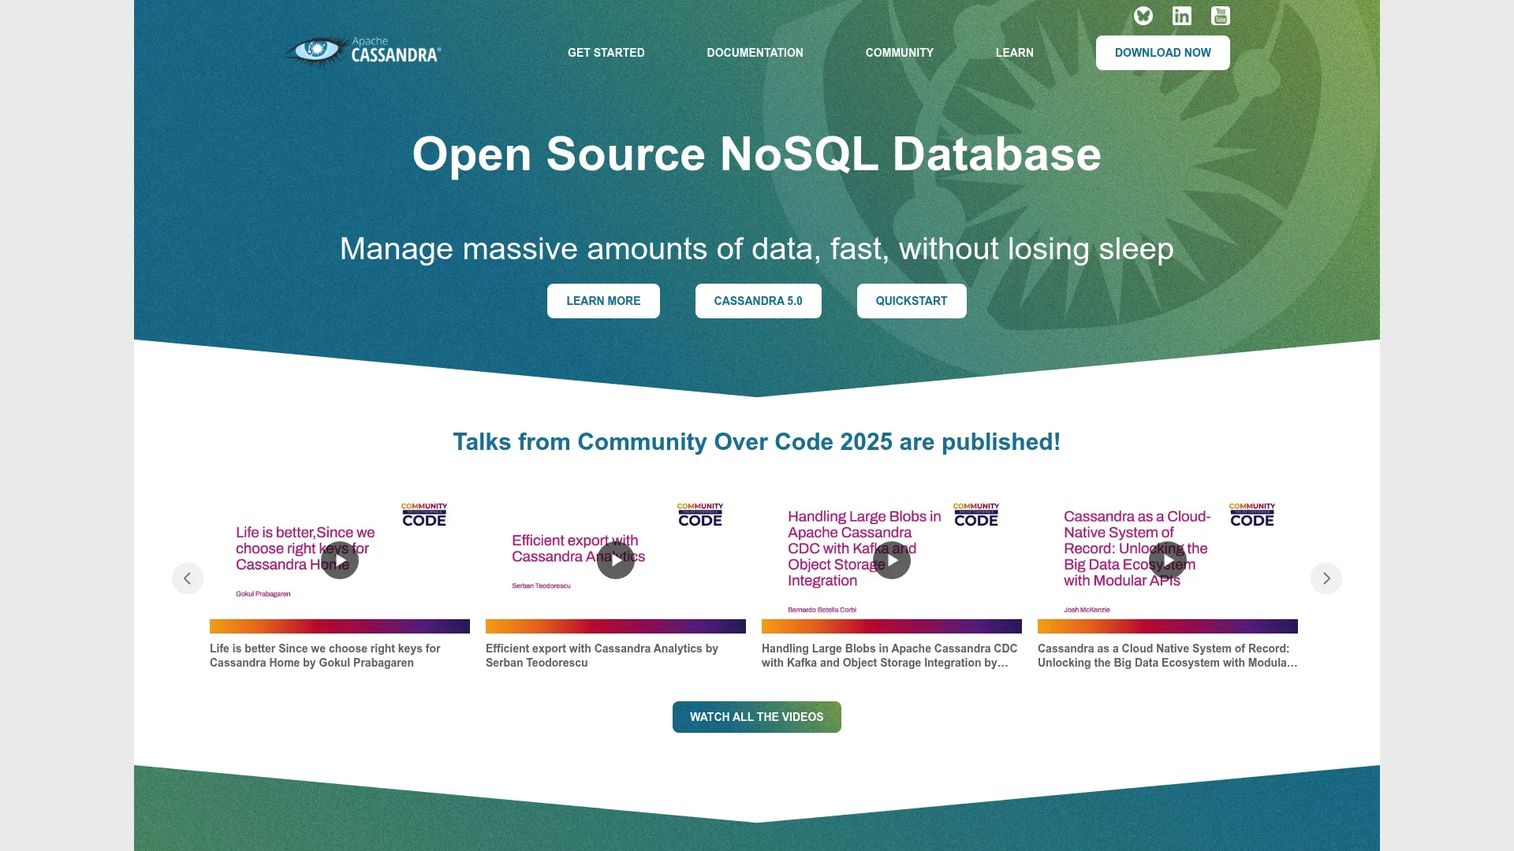The height and width of the screenshot is (851, 1514).
Task: Go to previous videos with left carousel arrow
Action: coord(187,578)
